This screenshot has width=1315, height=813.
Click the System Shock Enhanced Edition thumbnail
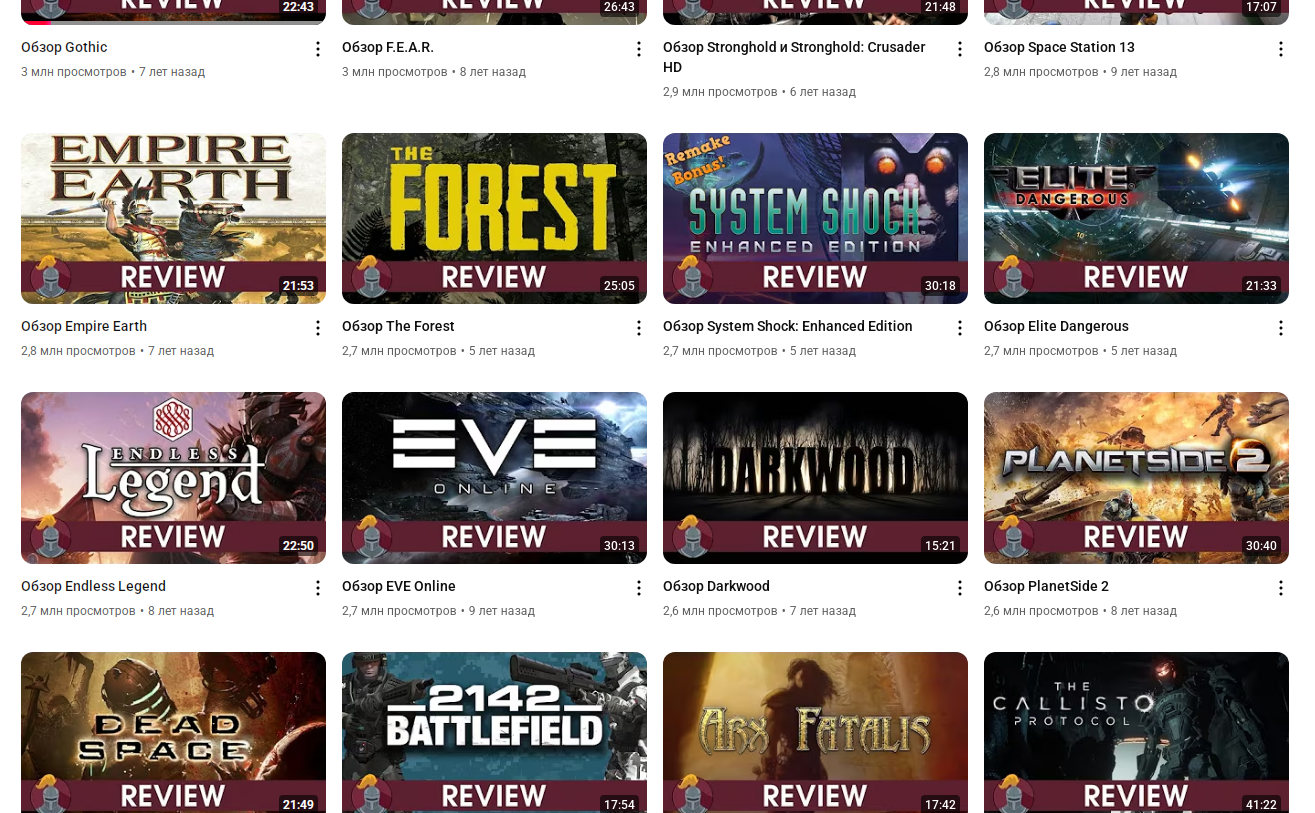coord(815,218)
